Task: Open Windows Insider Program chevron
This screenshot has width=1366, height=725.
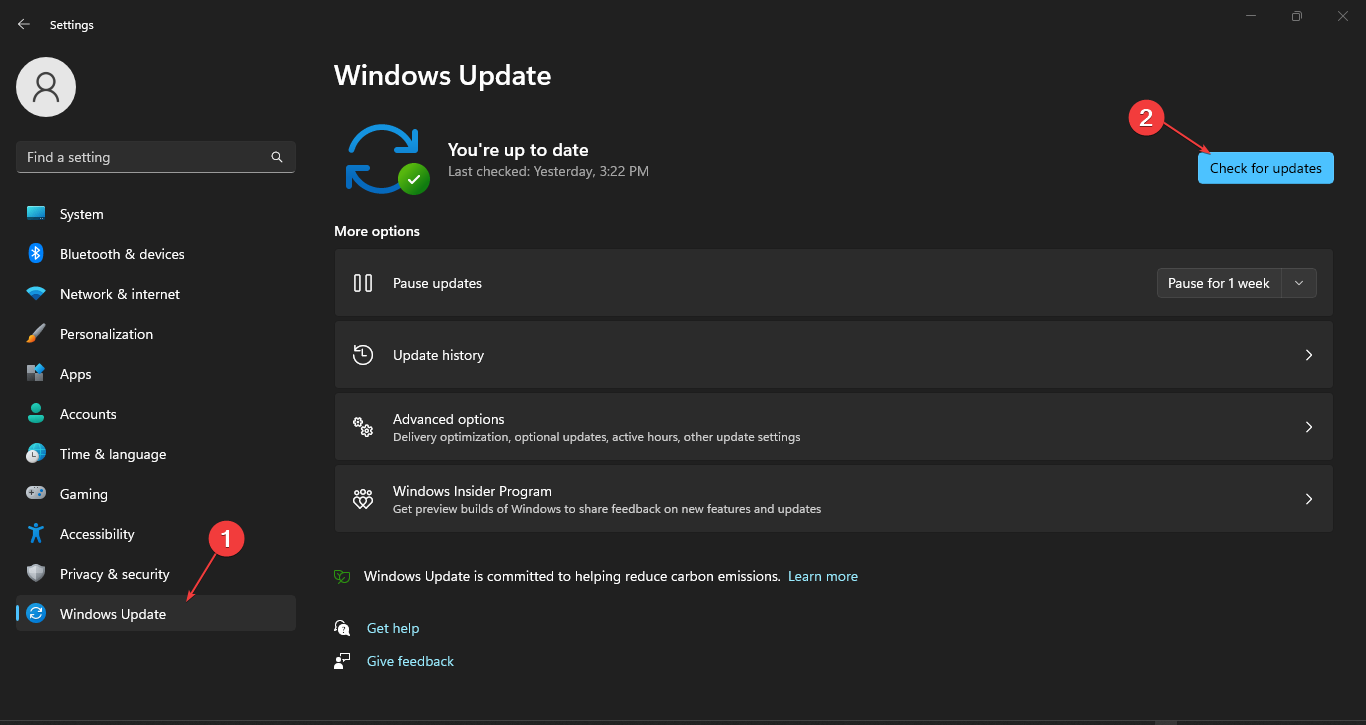Action: (x=1309, y=499)
